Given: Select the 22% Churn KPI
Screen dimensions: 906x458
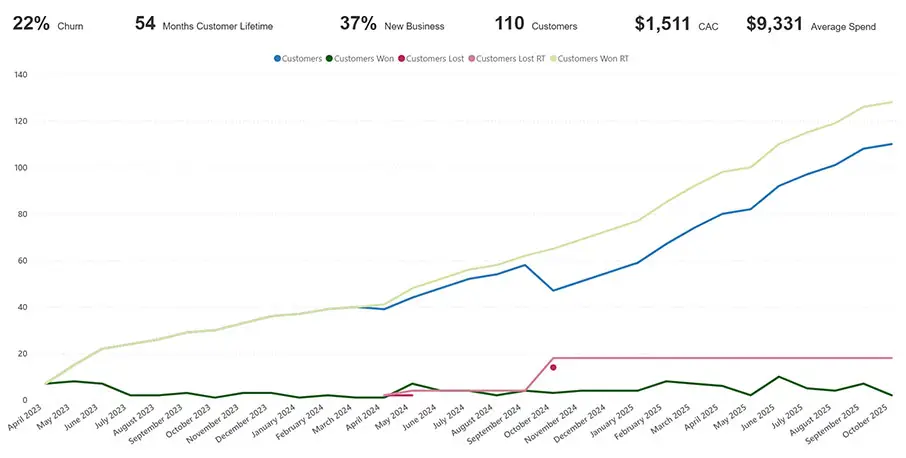Looking at the screenshot, I should point(47,25).
